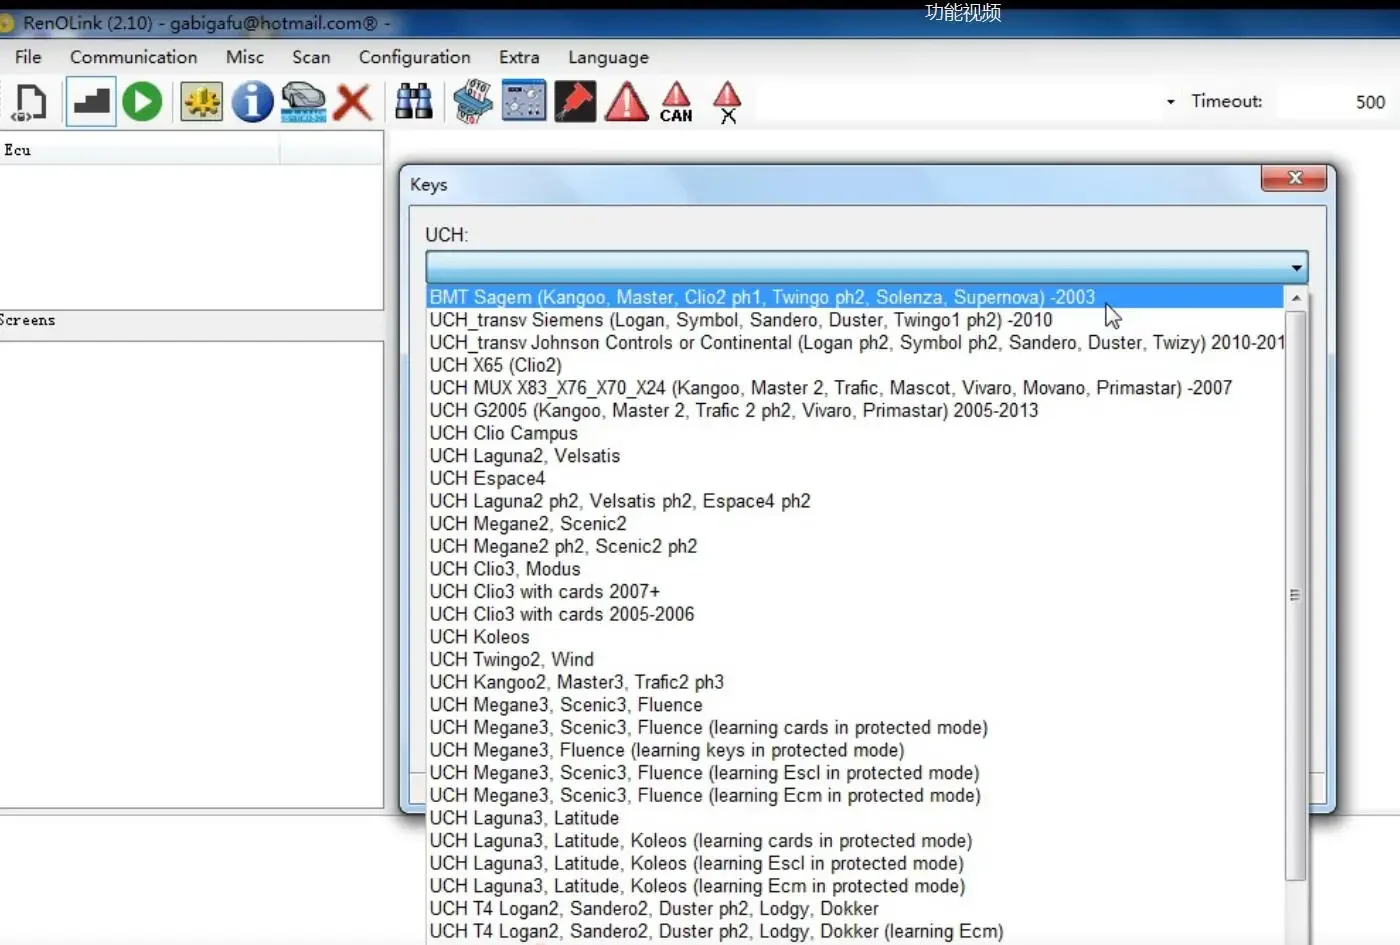Click the warning triangle with X icon

pos(727,102)
